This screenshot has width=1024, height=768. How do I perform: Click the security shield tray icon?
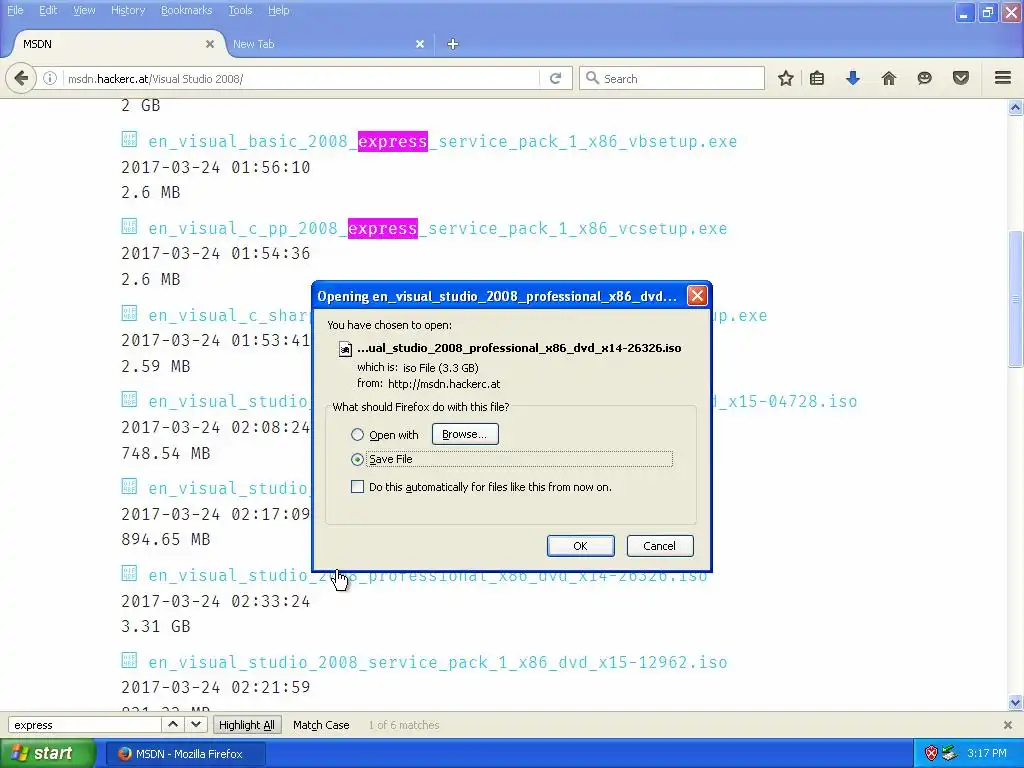[931, 754]
